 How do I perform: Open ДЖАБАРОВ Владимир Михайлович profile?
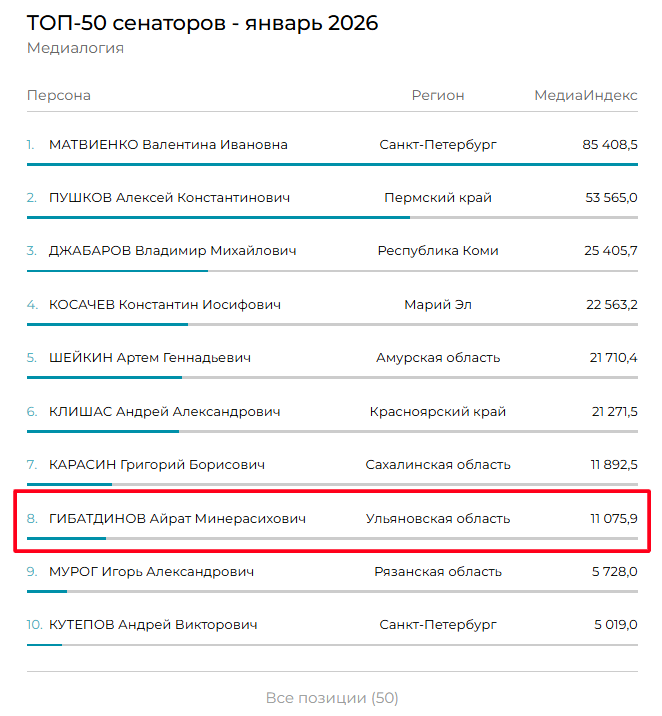point(172,251)
